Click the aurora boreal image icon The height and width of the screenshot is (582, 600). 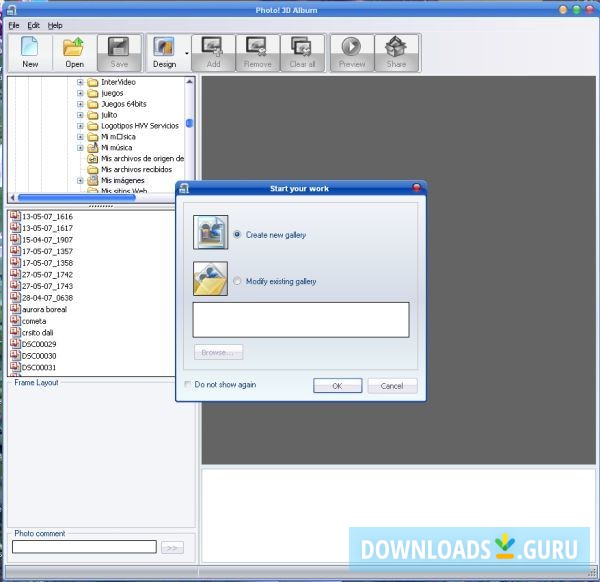point(15,309)
